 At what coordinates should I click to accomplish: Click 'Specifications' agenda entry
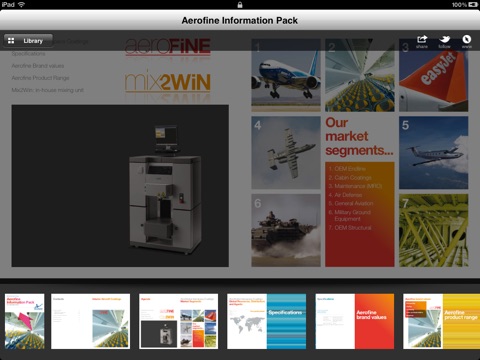point(28,53)
